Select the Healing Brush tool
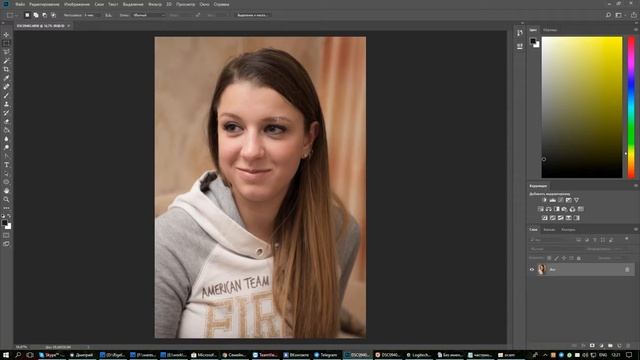 point(6,87)
